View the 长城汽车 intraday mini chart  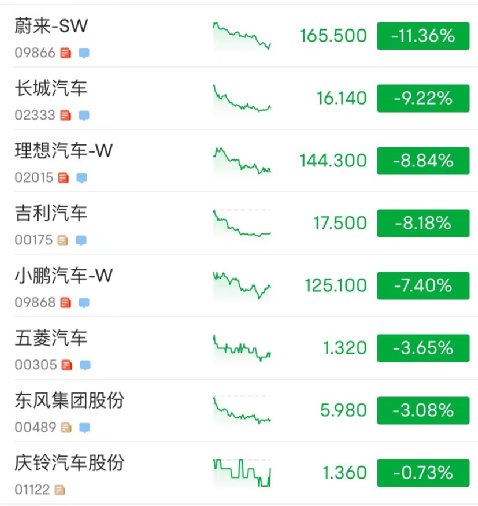click(242, 98)
